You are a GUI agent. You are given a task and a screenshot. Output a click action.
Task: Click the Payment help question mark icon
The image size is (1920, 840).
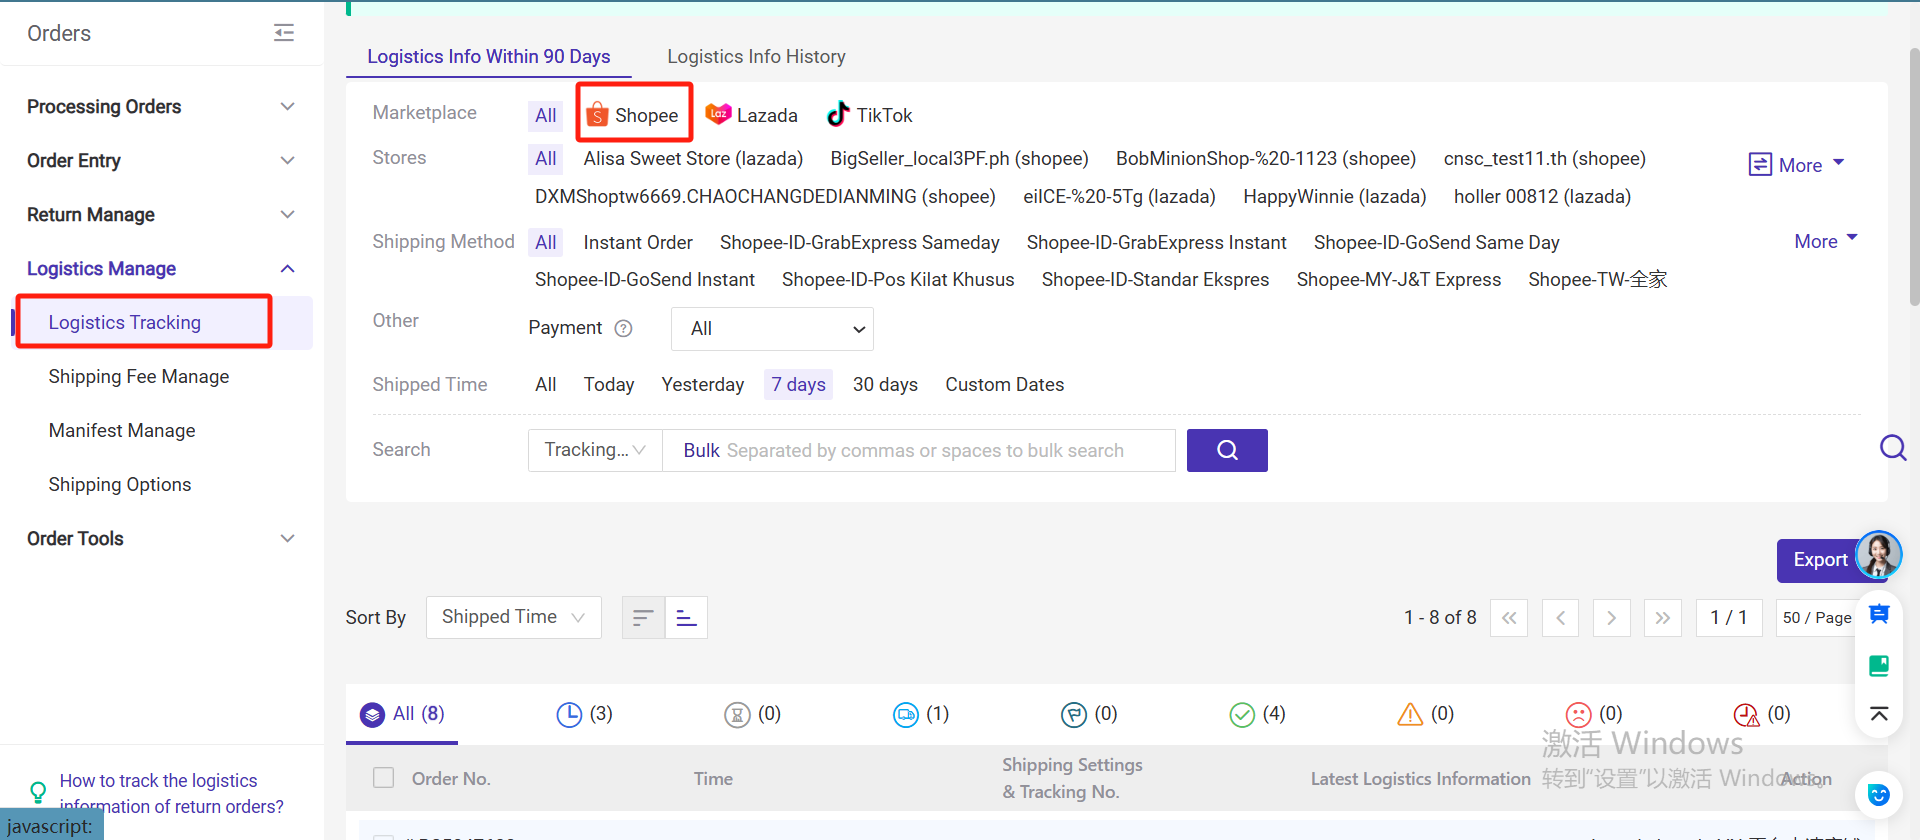tap(623, 329)
